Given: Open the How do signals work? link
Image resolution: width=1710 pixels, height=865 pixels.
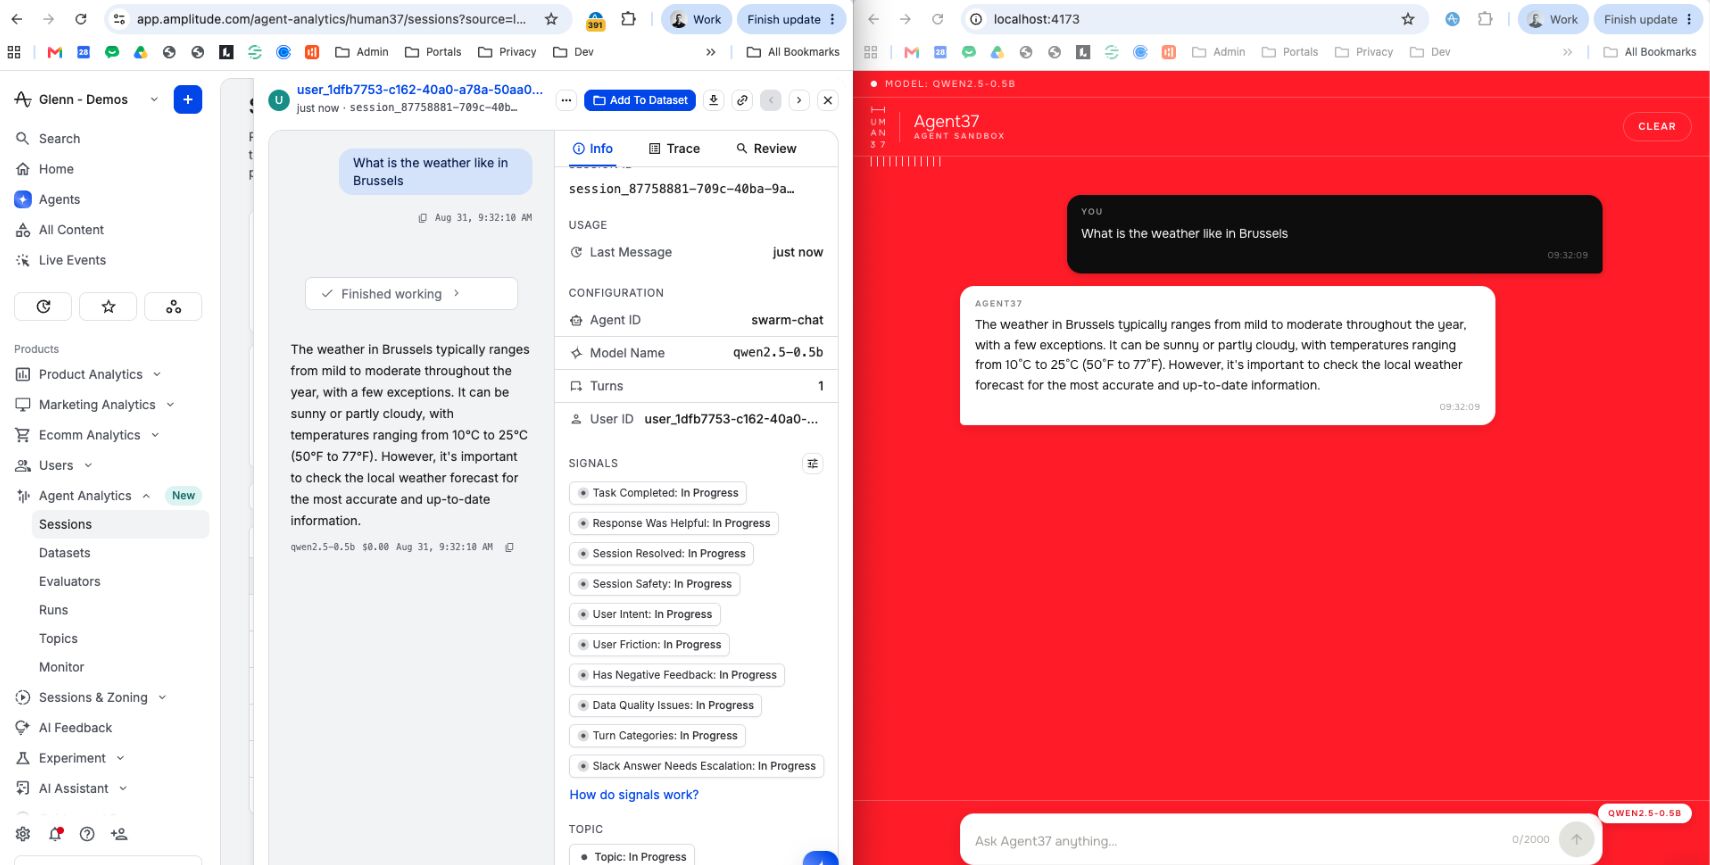Looking at the screenshot, I should pyautogui.click(x=634, y=795).
